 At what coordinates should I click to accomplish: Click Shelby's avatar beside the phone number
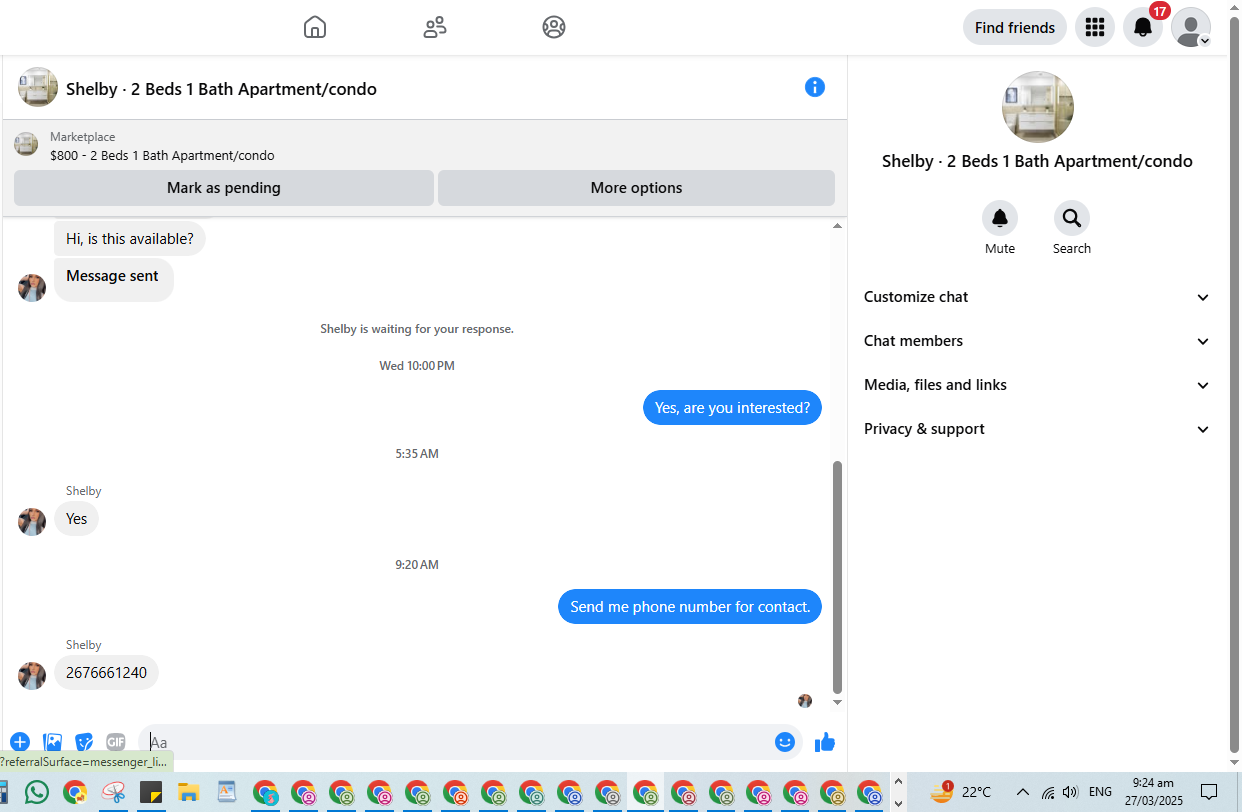point(32,676)
